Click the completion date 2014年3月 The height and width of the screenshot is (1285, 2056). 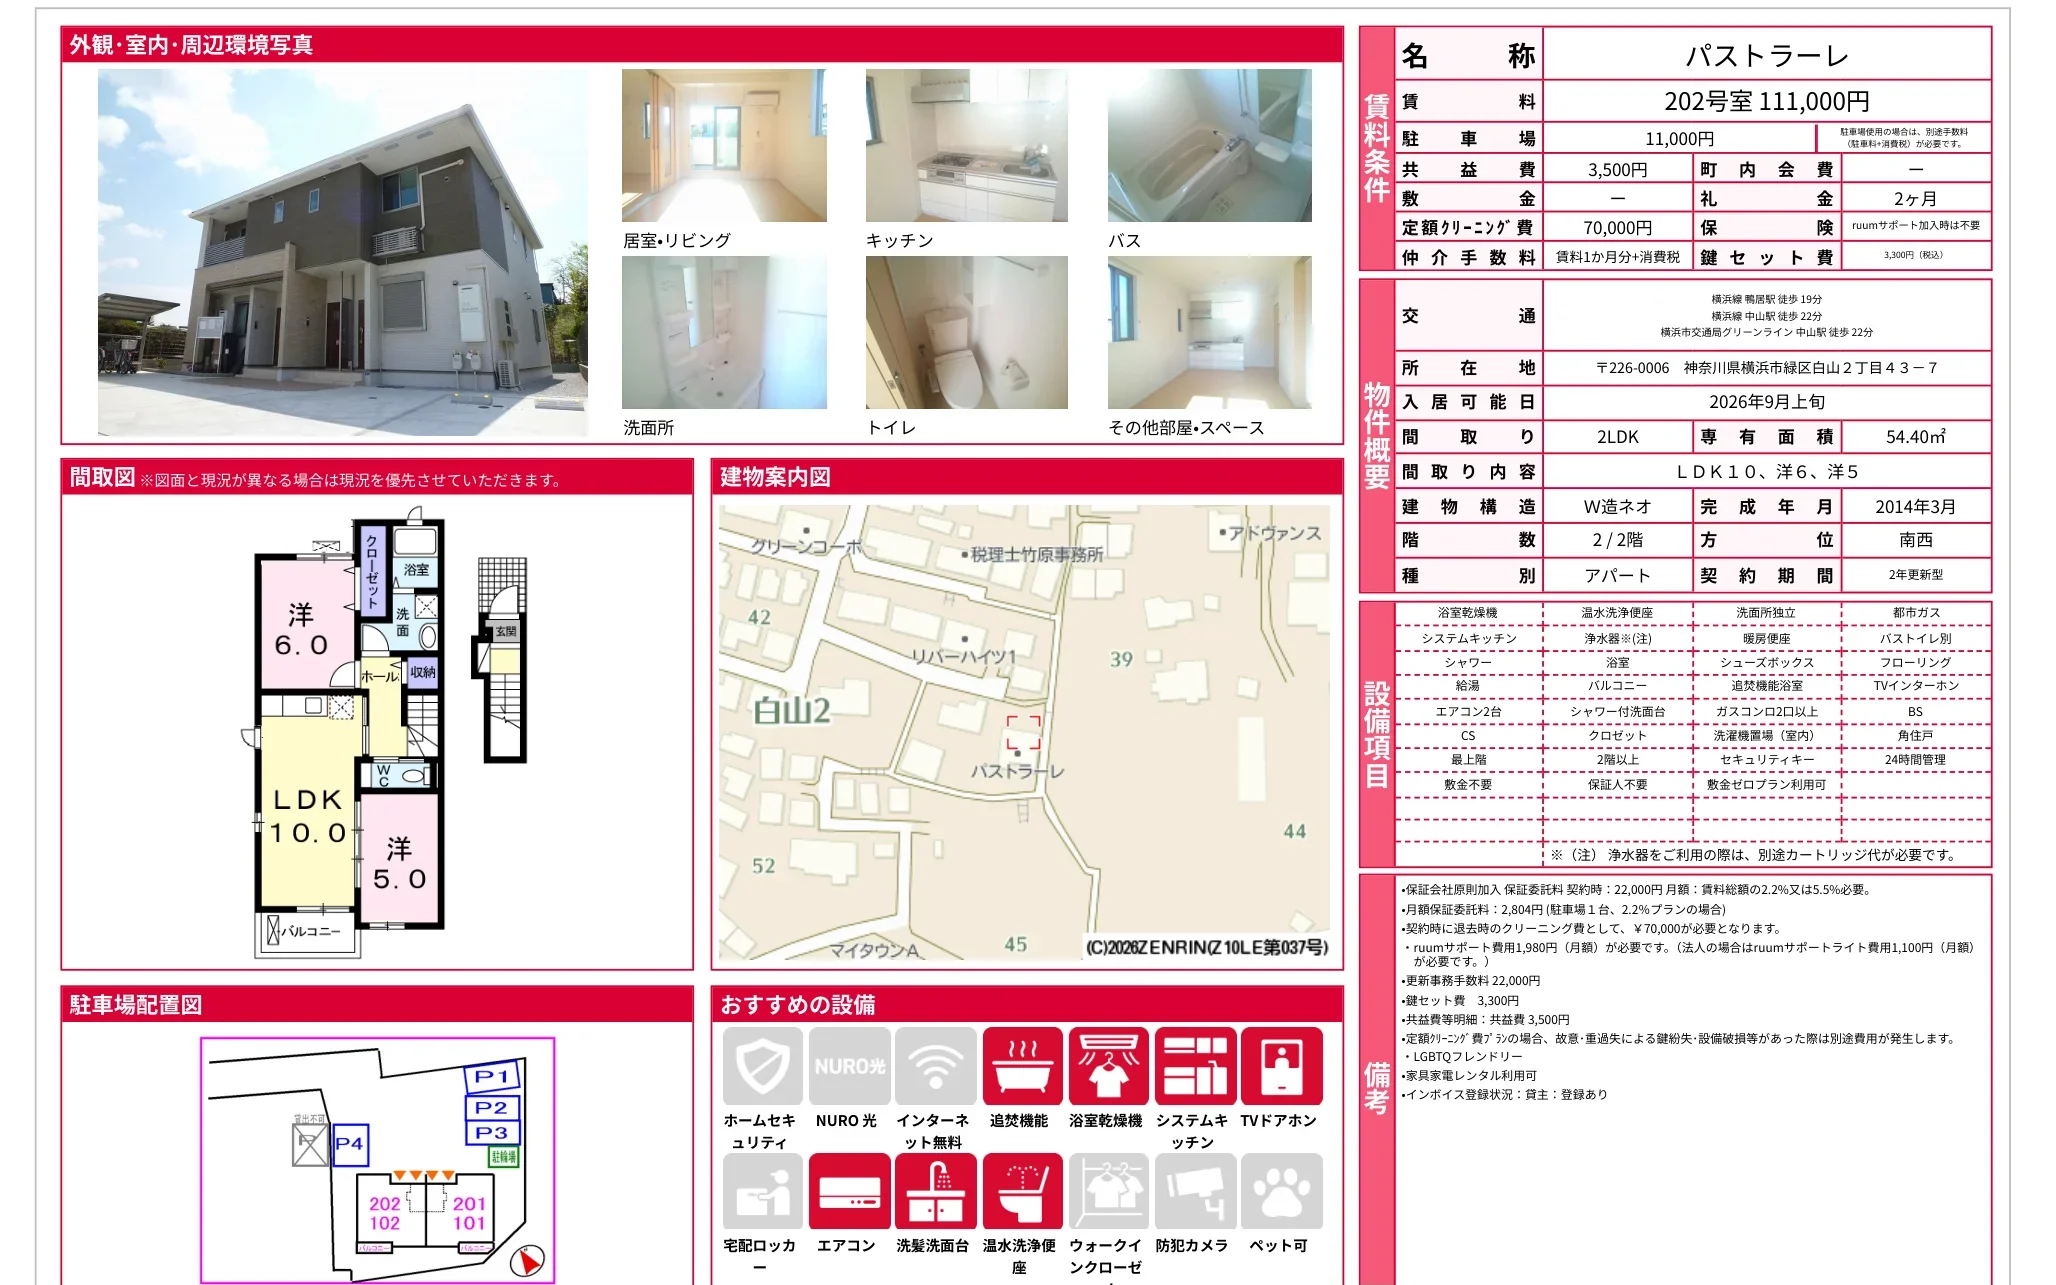(x=1915, y=507)
